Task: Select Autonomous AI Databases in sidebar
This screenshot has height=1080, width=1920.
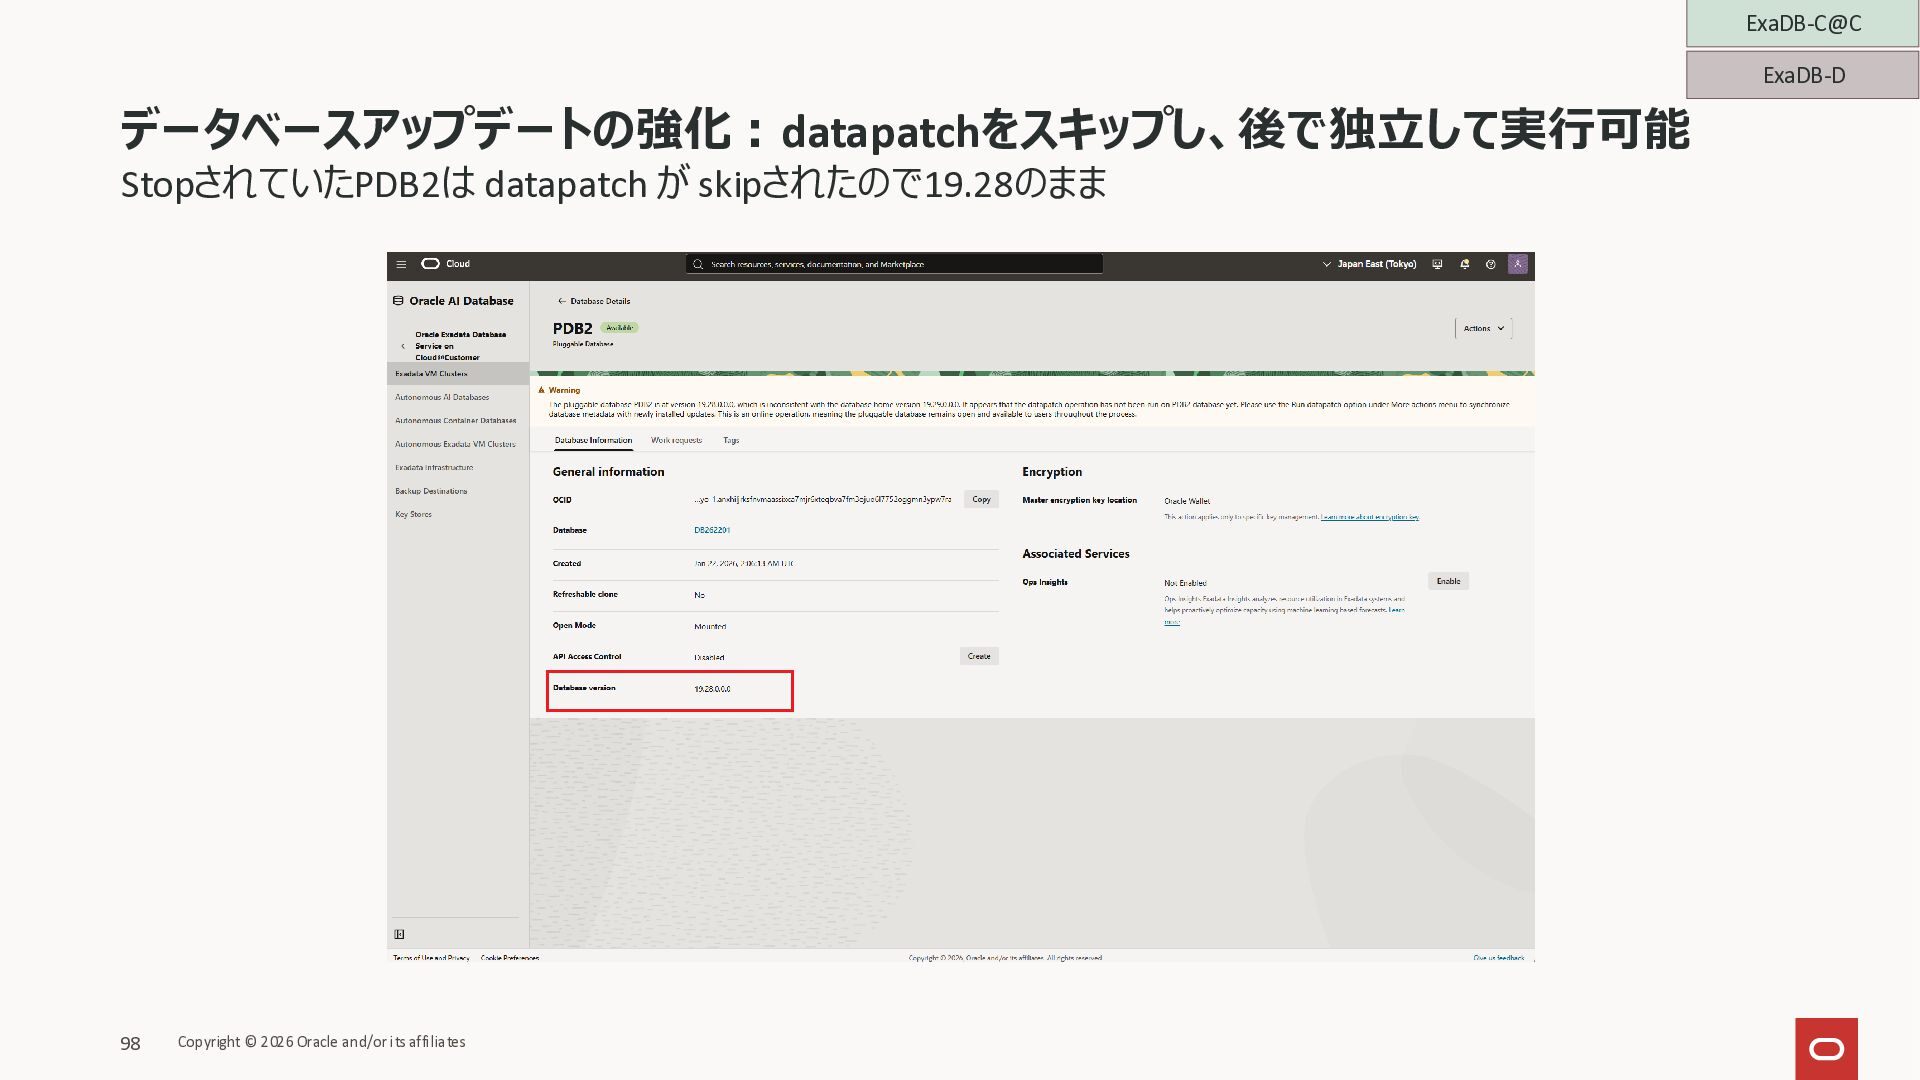Action: tap(442, 398)
